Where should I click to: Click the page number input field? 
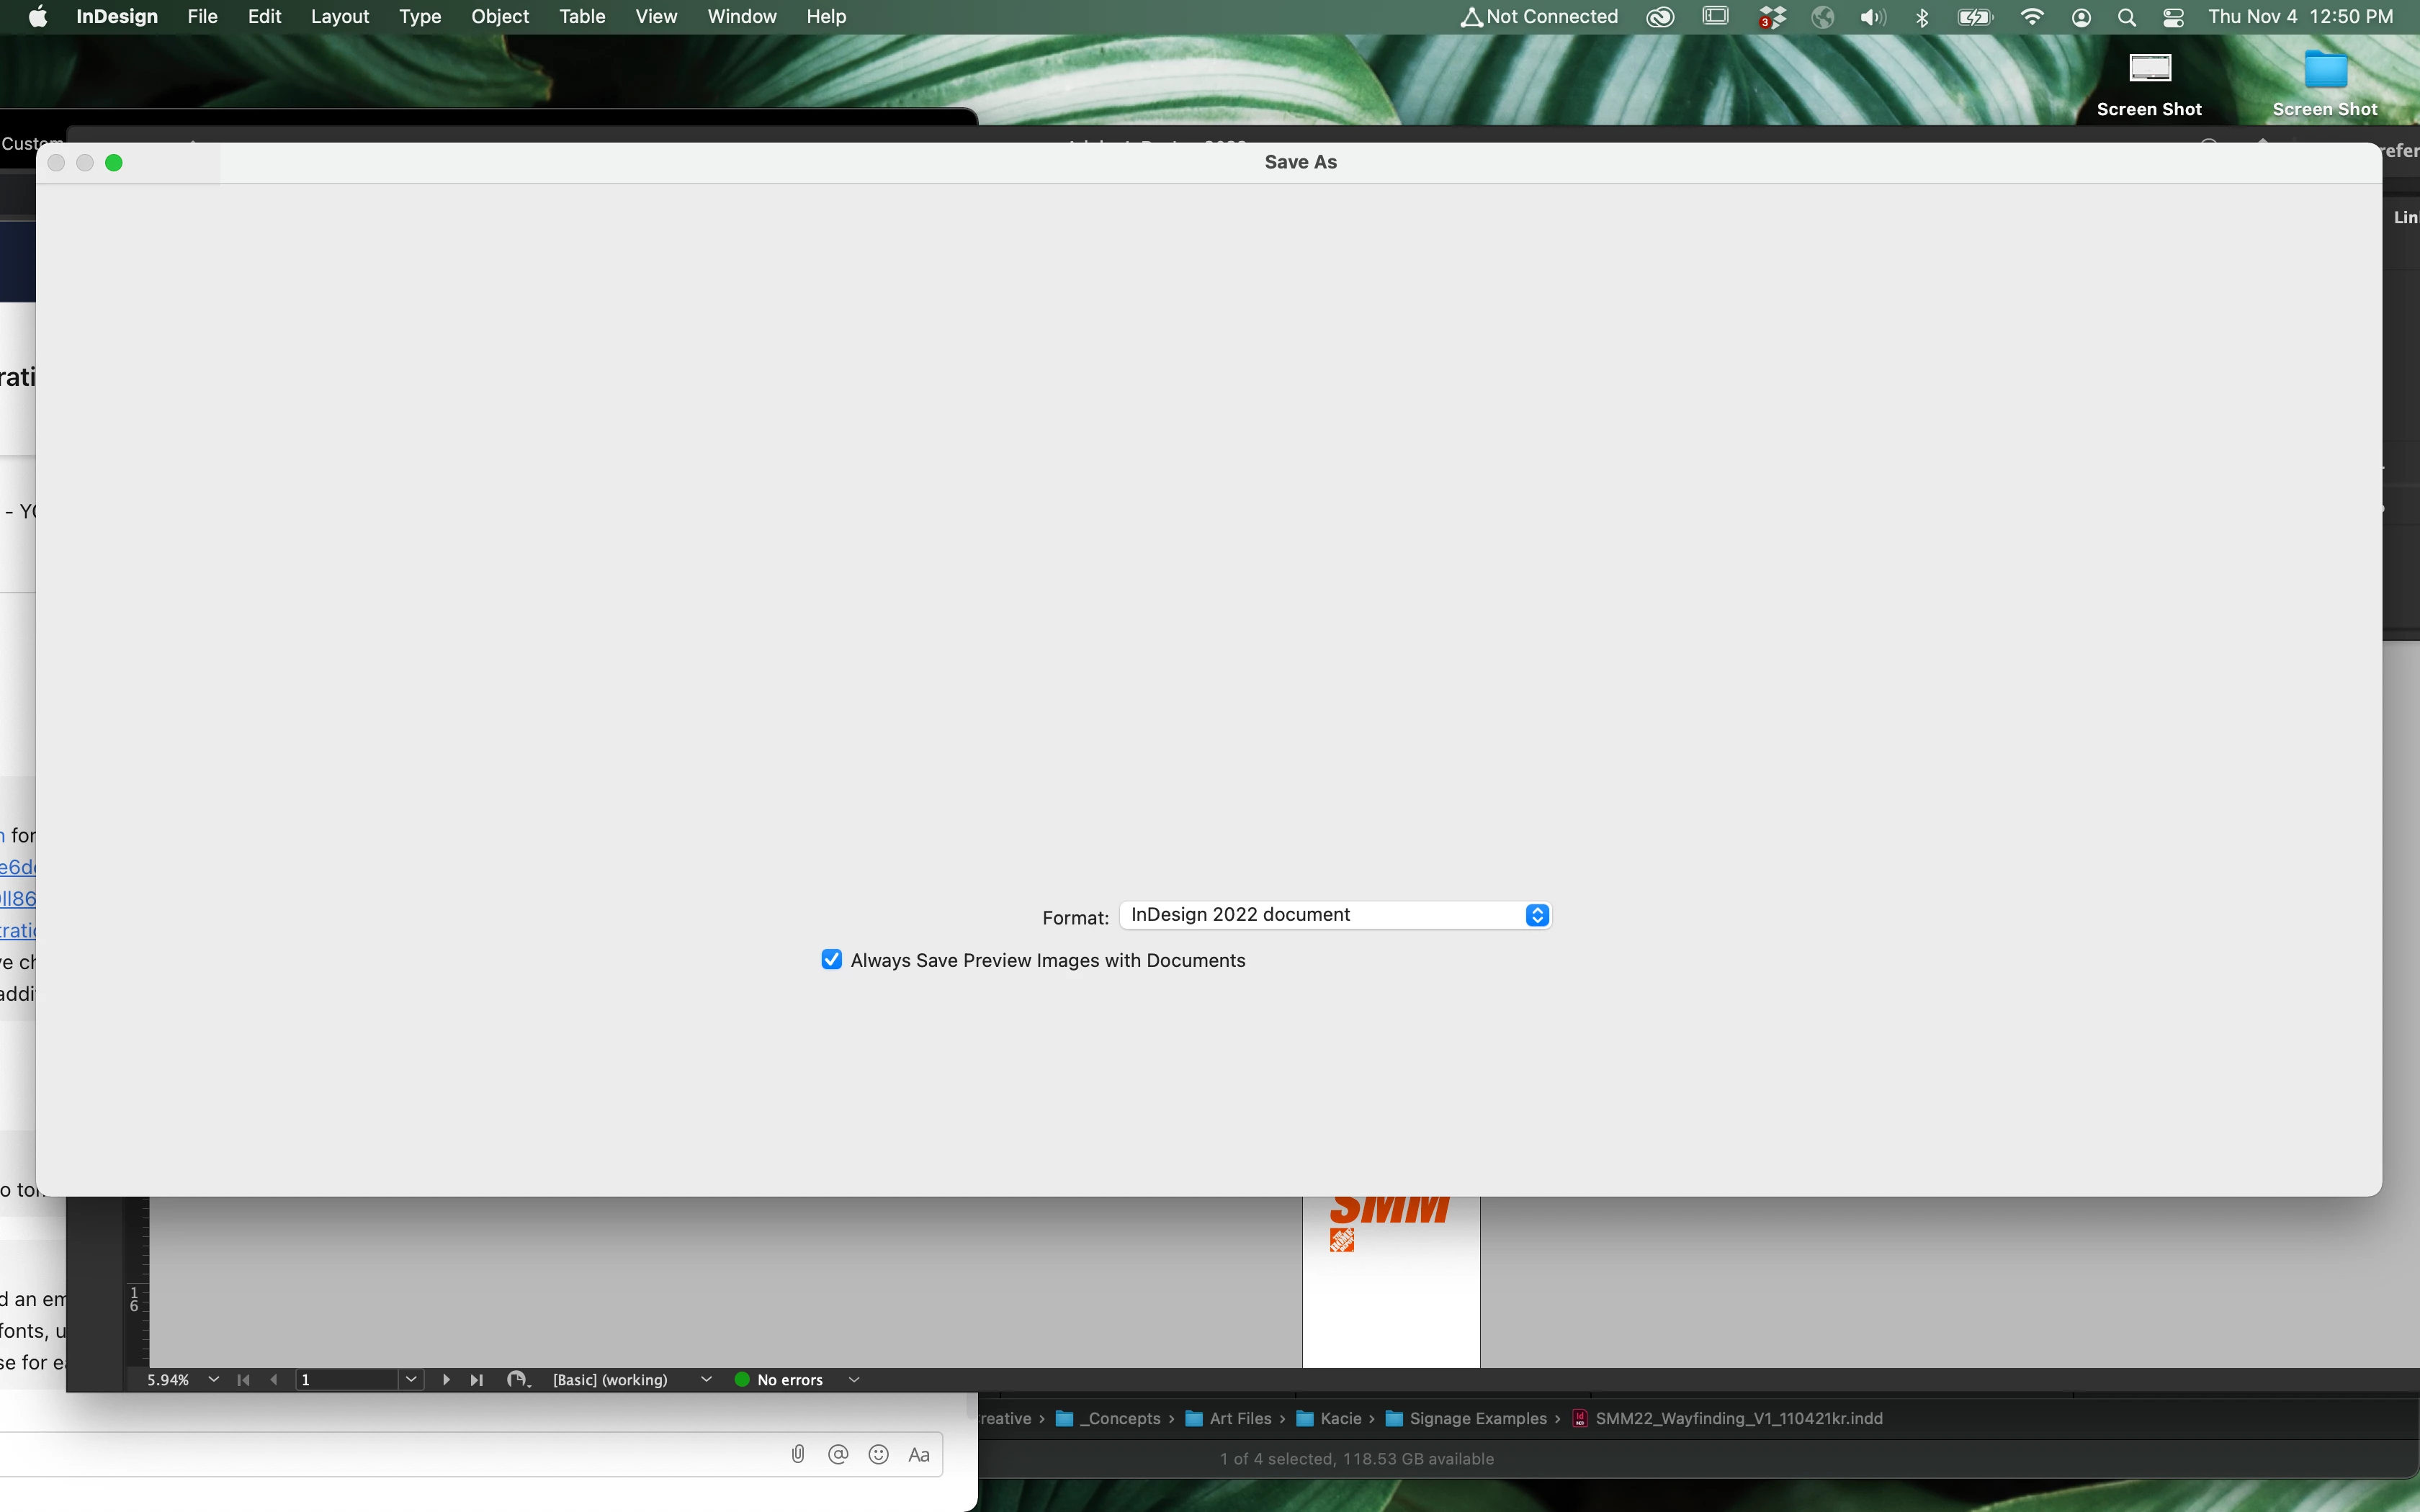click(346, 1379)
